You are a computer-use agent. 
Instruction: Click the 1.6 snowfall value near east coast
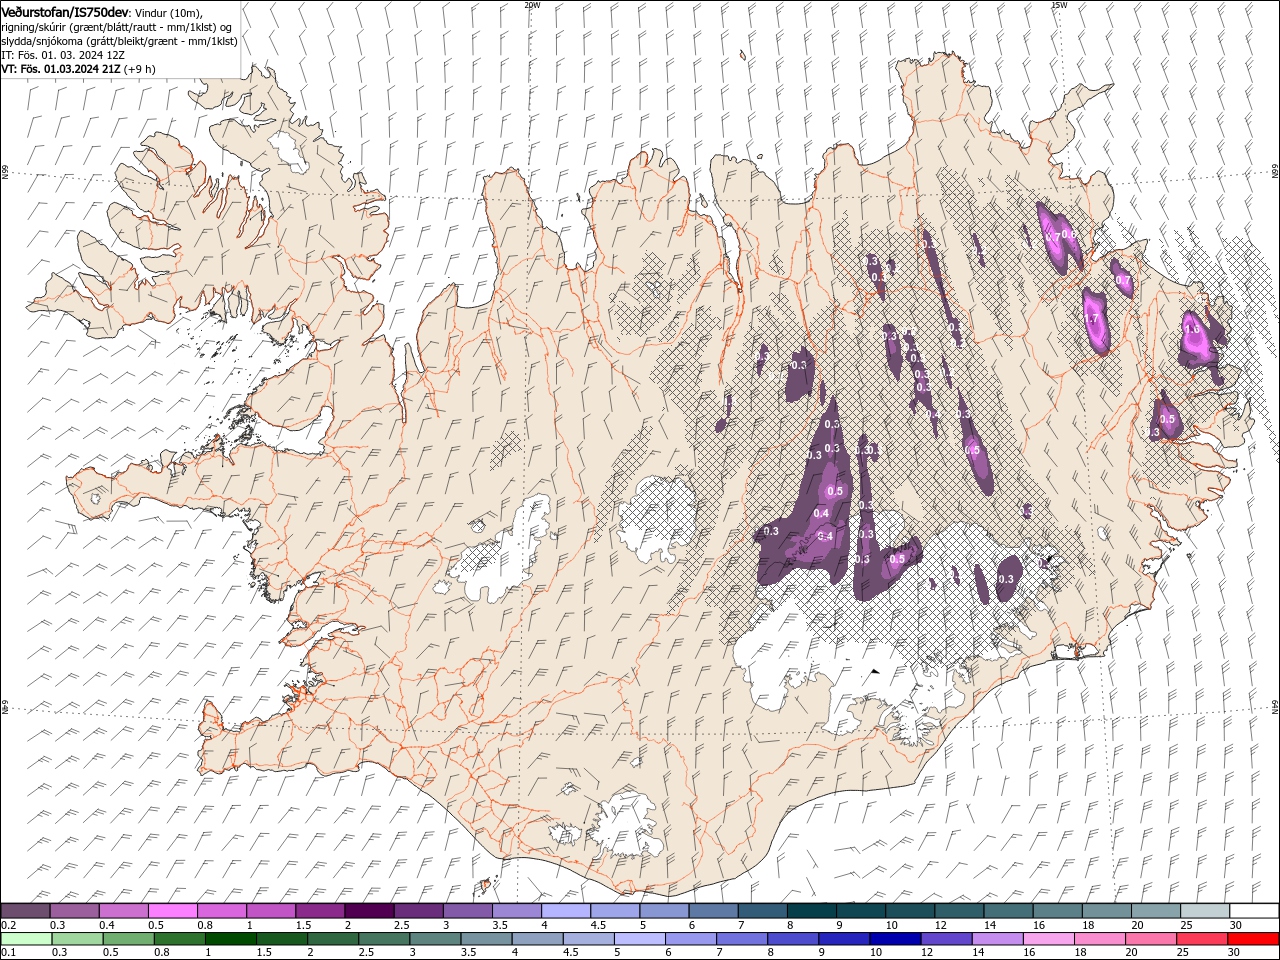tap(1191, 328)
